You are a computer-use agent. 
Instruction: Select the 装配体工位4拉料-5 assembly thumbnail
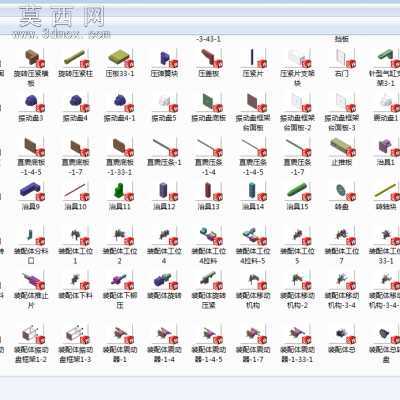coord(253,236)
